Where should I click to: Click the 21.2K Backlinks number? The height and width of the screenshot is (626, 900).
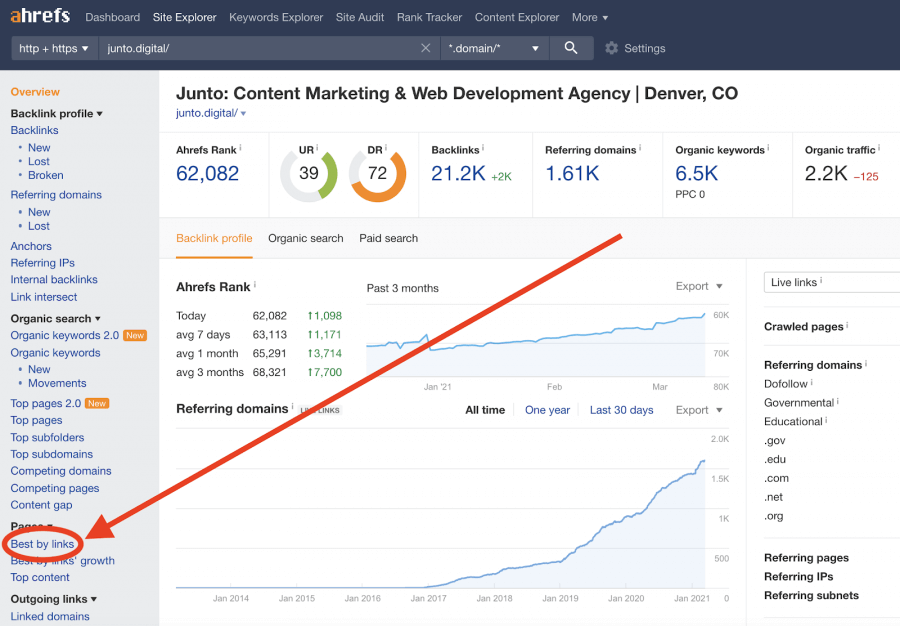458,174
